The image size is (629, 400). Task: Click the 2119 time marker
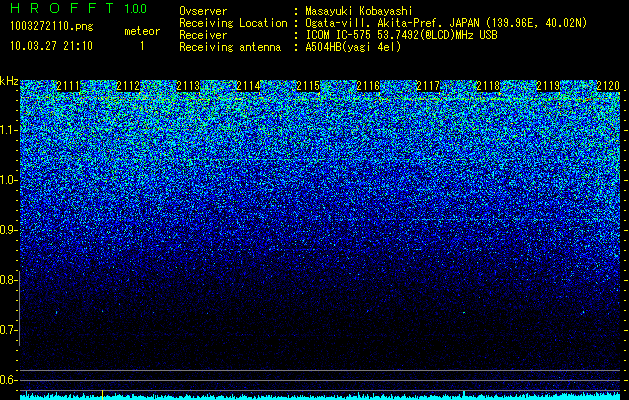[x=548, y=86]
